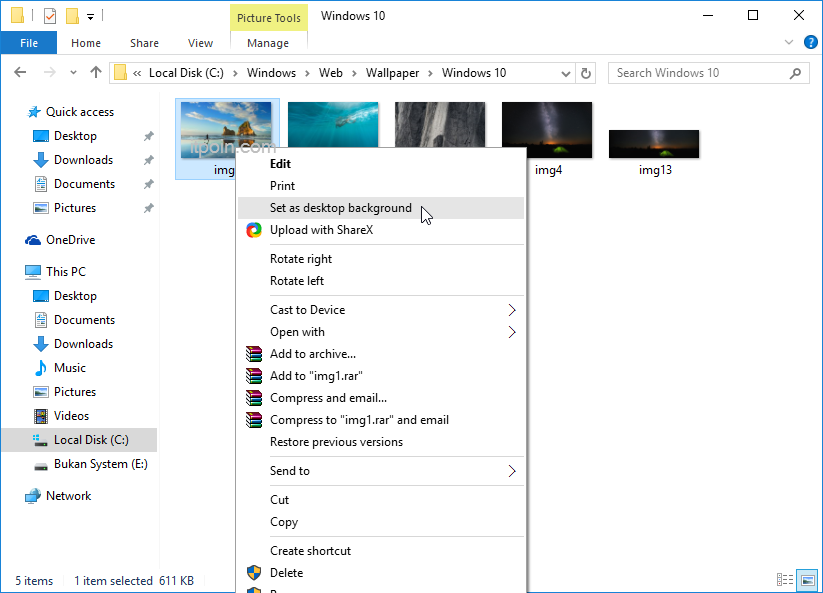This screenshot has height=593, width=823.
Task: Click Local Disk (C:) breadcrumb
Action: click(x=186, y=73)
